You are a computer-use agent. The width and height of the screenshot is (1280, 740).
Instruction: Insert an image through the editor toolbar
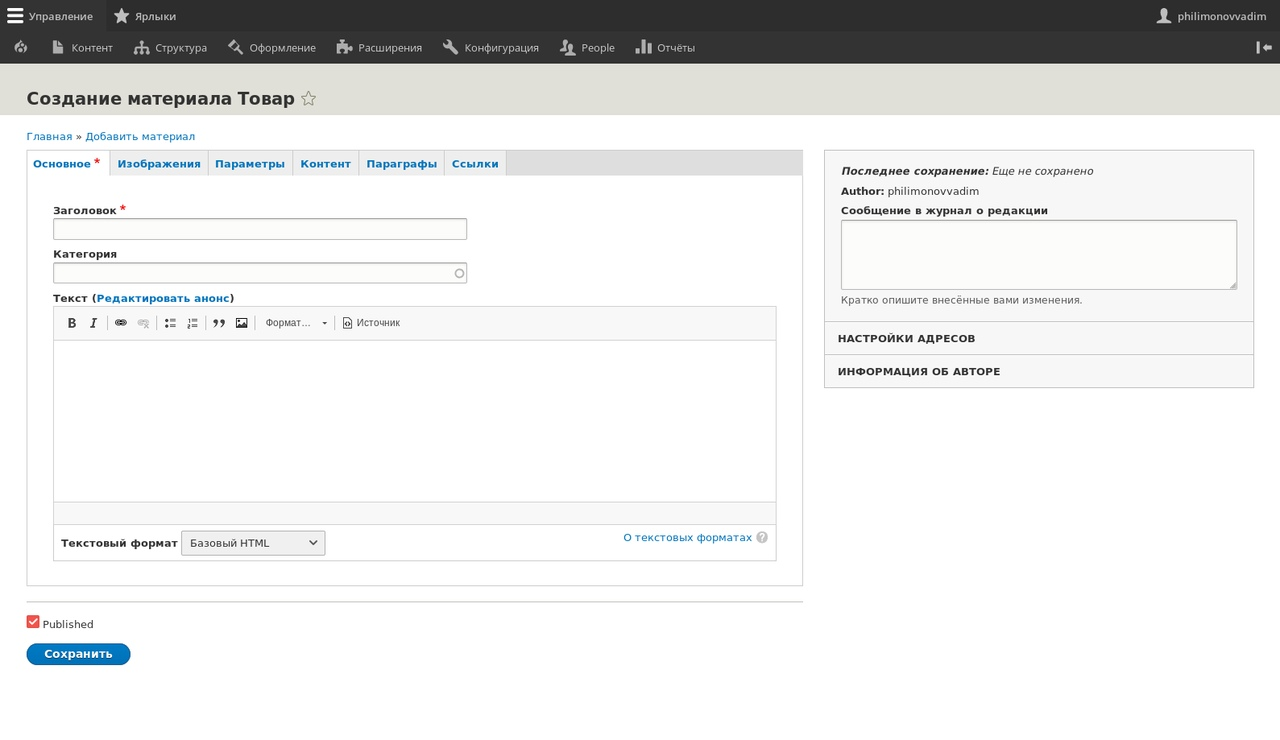(241, 323)
